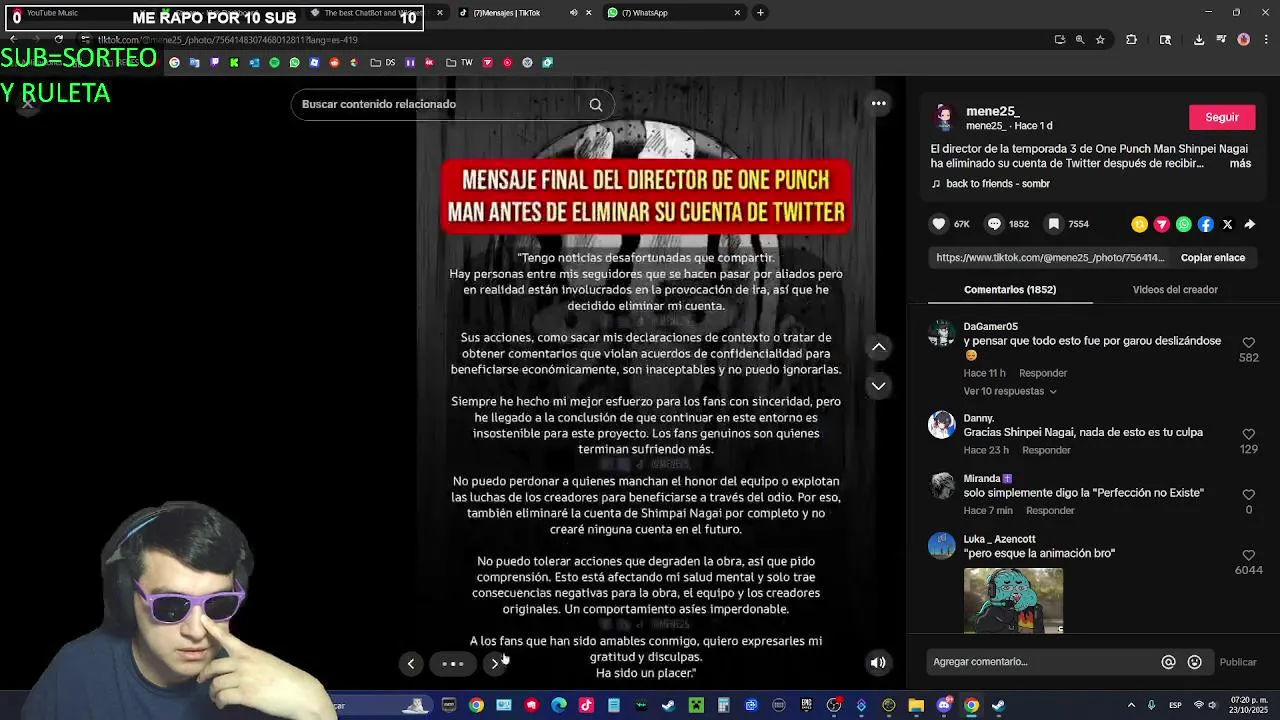
Task: Go to previous photo slide arrow
Action: [x=411, y=663]
